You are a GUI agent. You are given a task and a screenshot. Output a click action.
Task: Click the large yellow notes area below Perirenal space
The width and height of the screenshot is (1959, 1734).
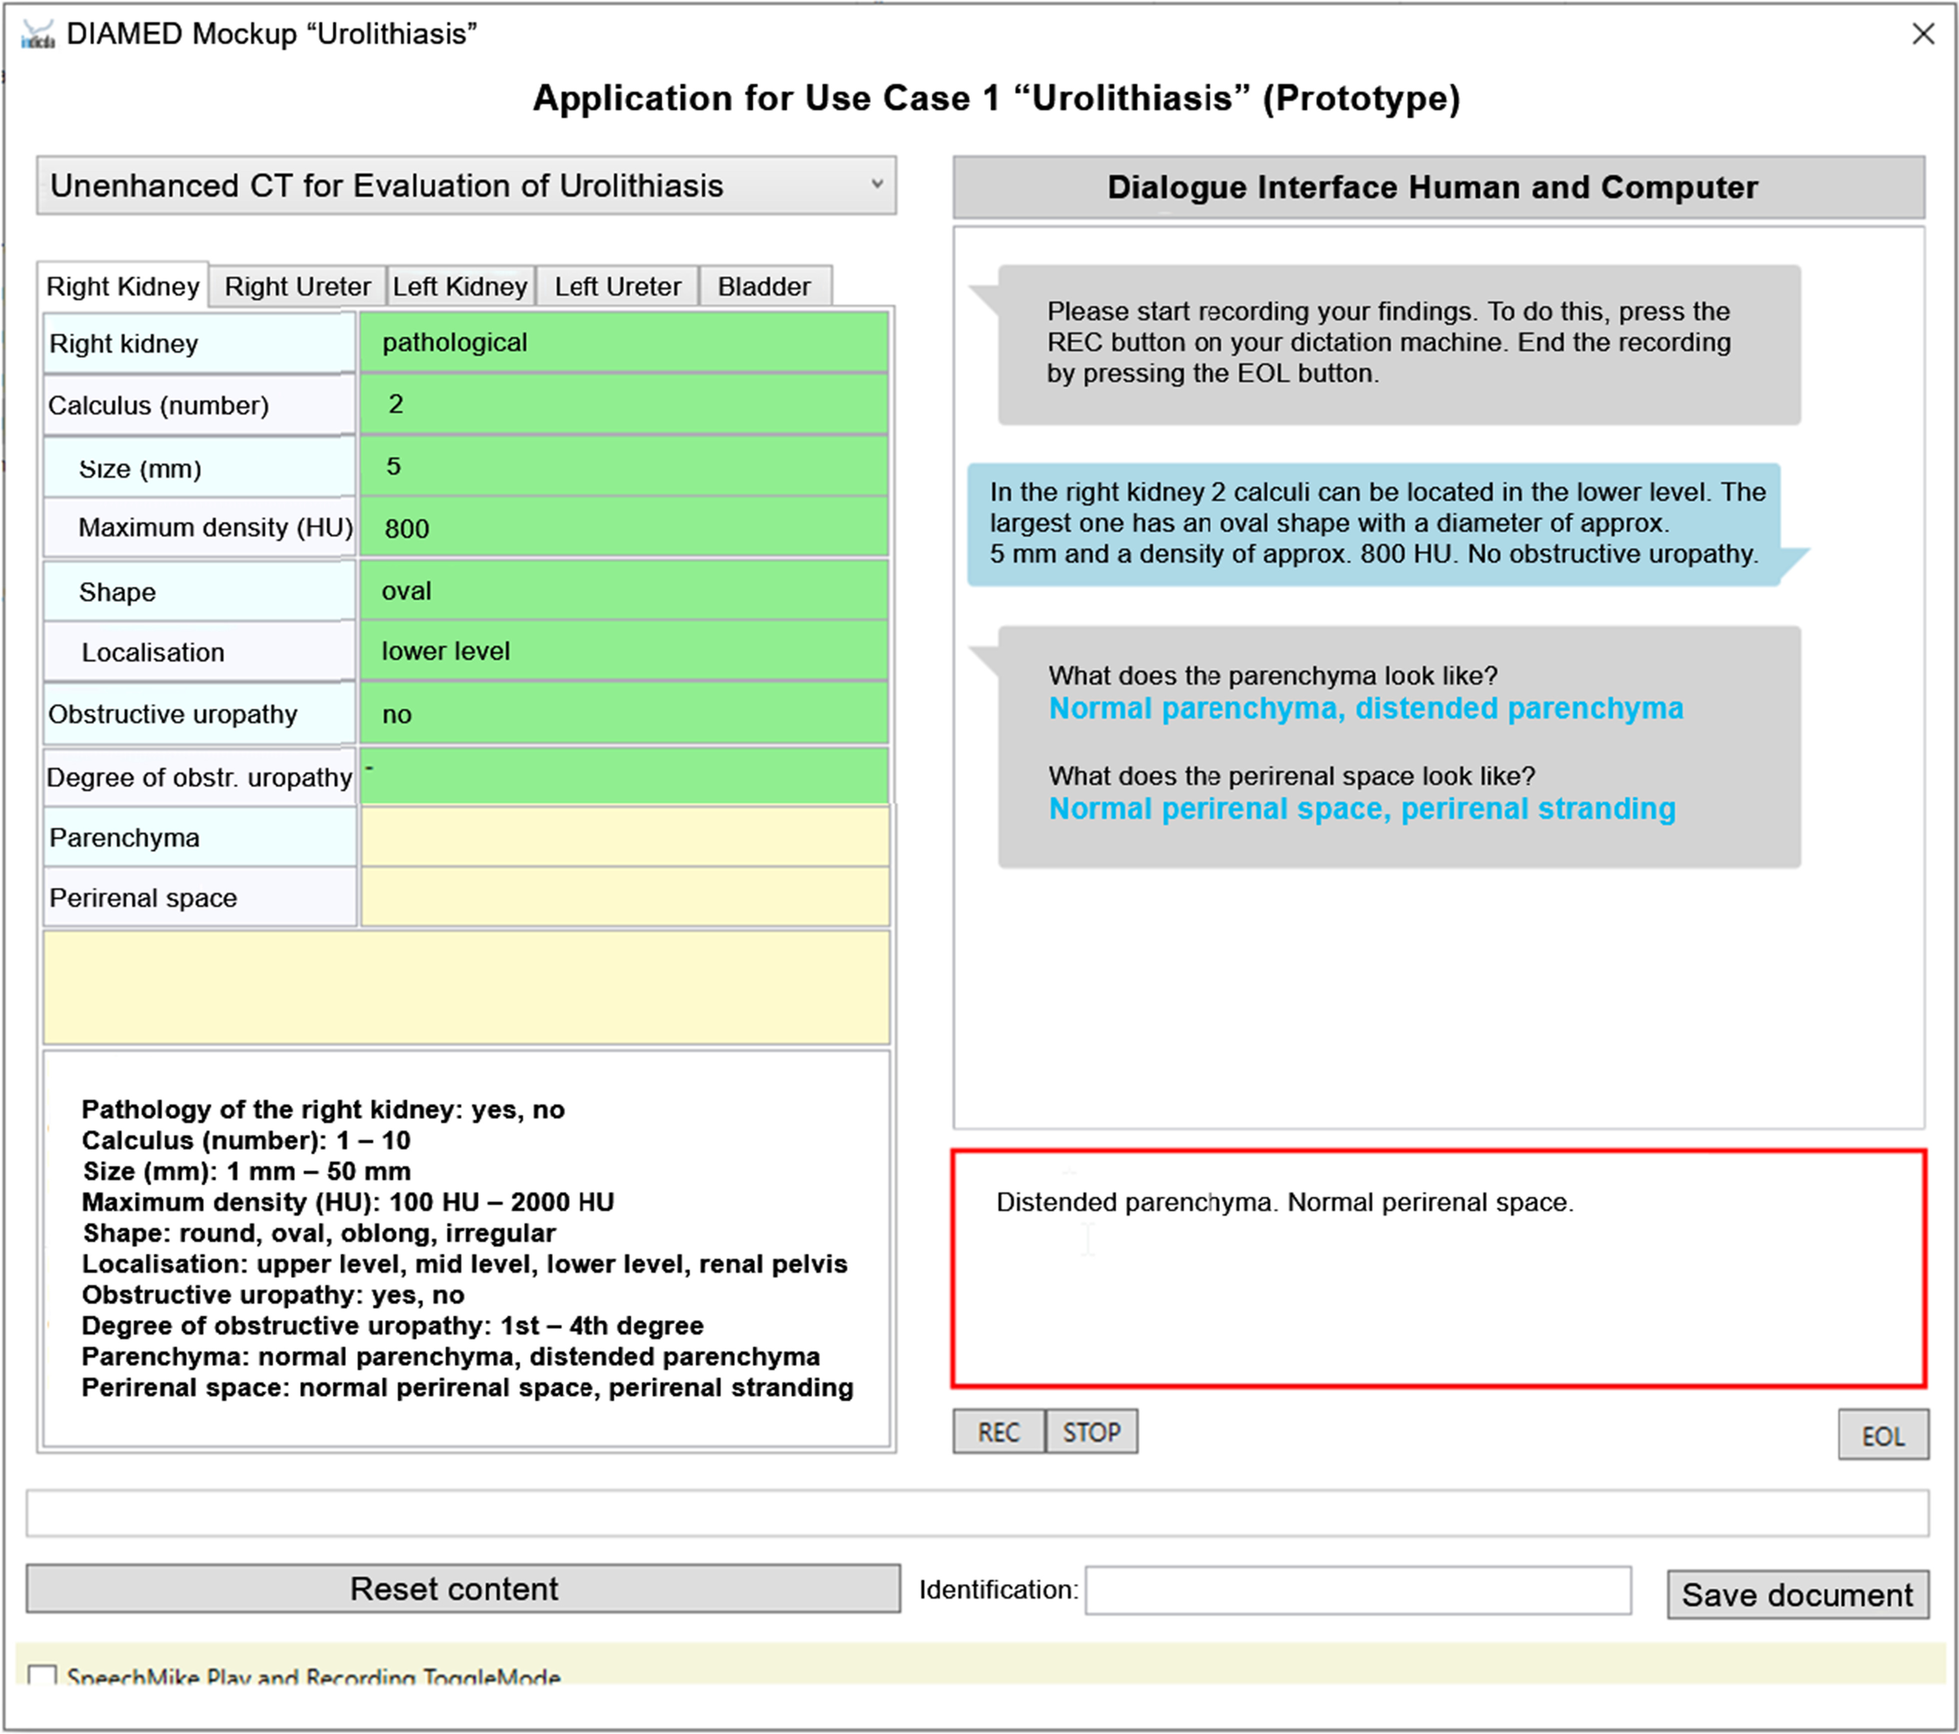pos(466,988)
